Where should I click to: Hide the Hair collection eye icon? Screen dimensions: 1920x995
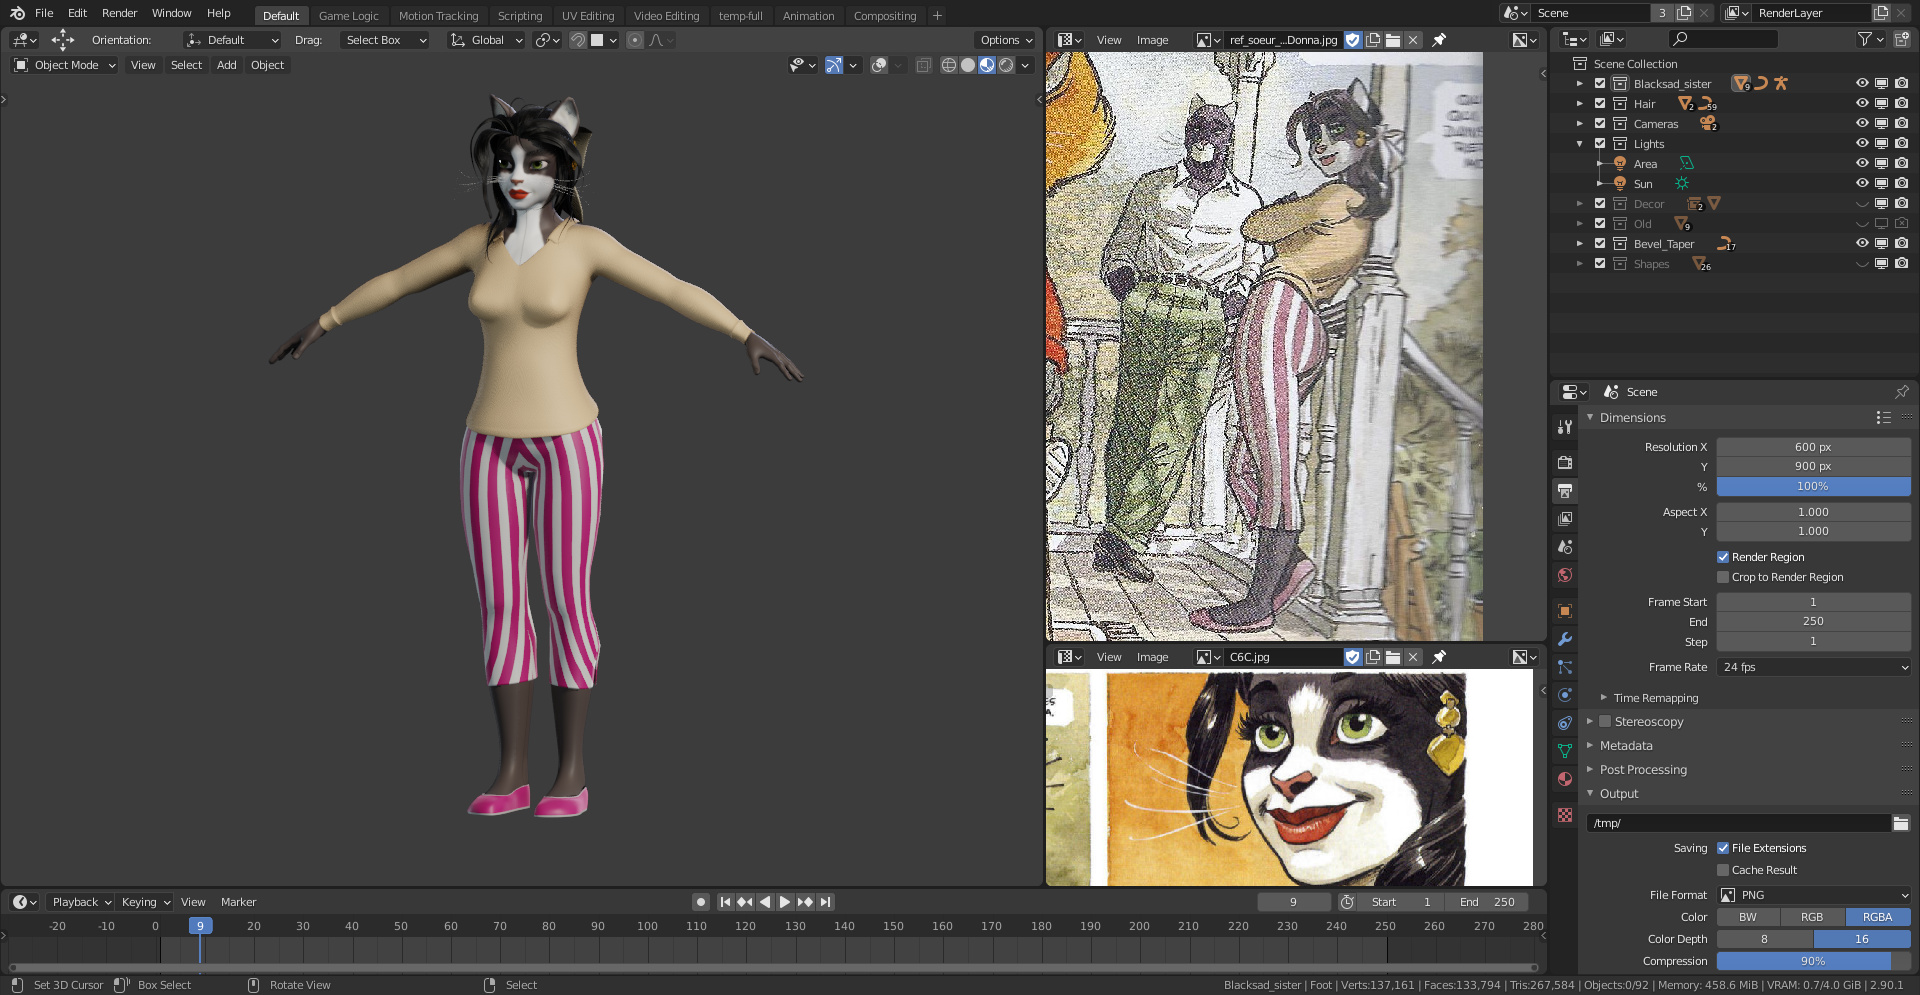point(1862,104)
